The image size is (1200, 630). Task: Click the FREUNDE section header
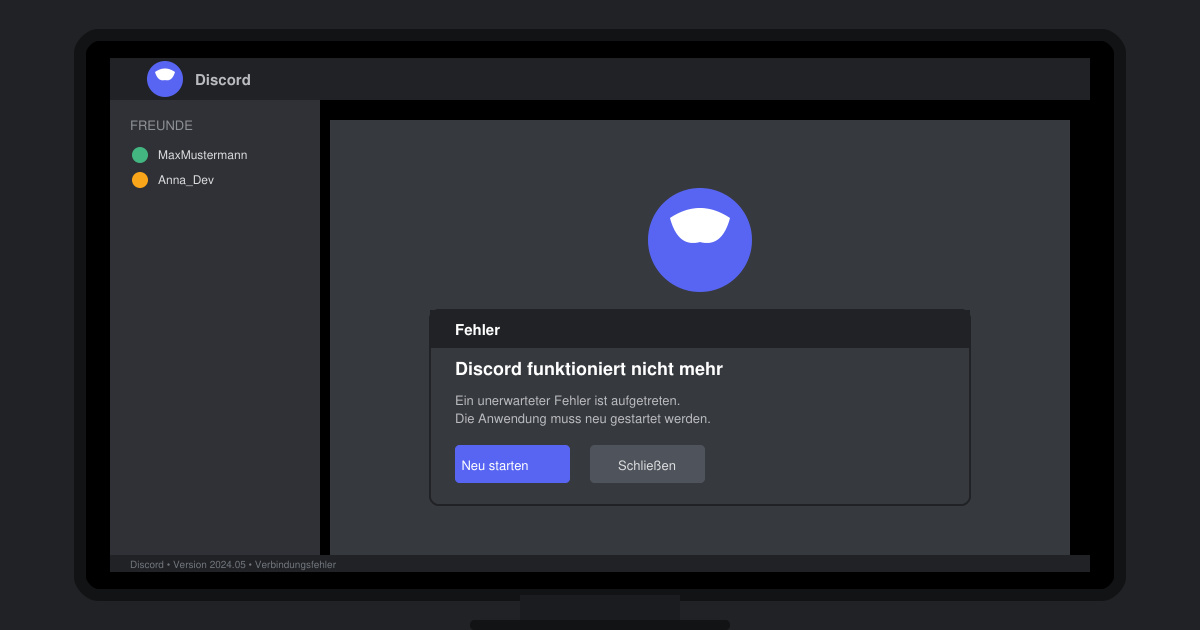point(161,126)
